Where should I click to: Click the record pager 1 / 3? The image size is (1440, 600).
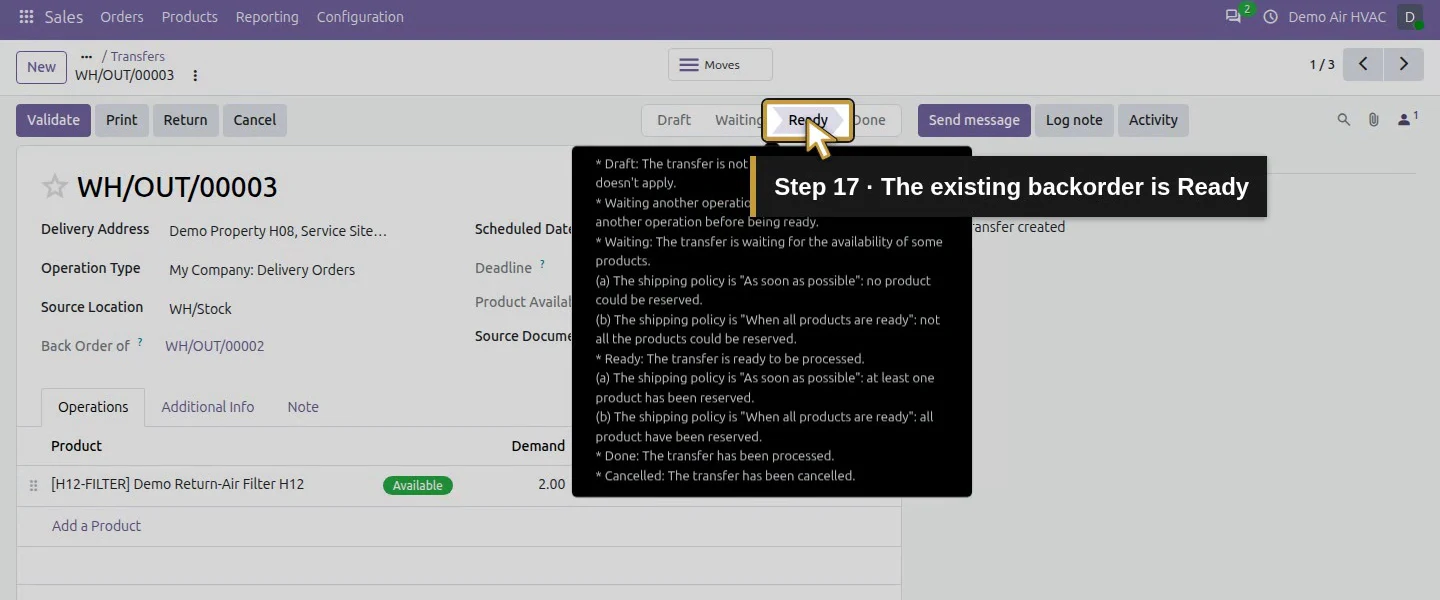(1322, 64)
